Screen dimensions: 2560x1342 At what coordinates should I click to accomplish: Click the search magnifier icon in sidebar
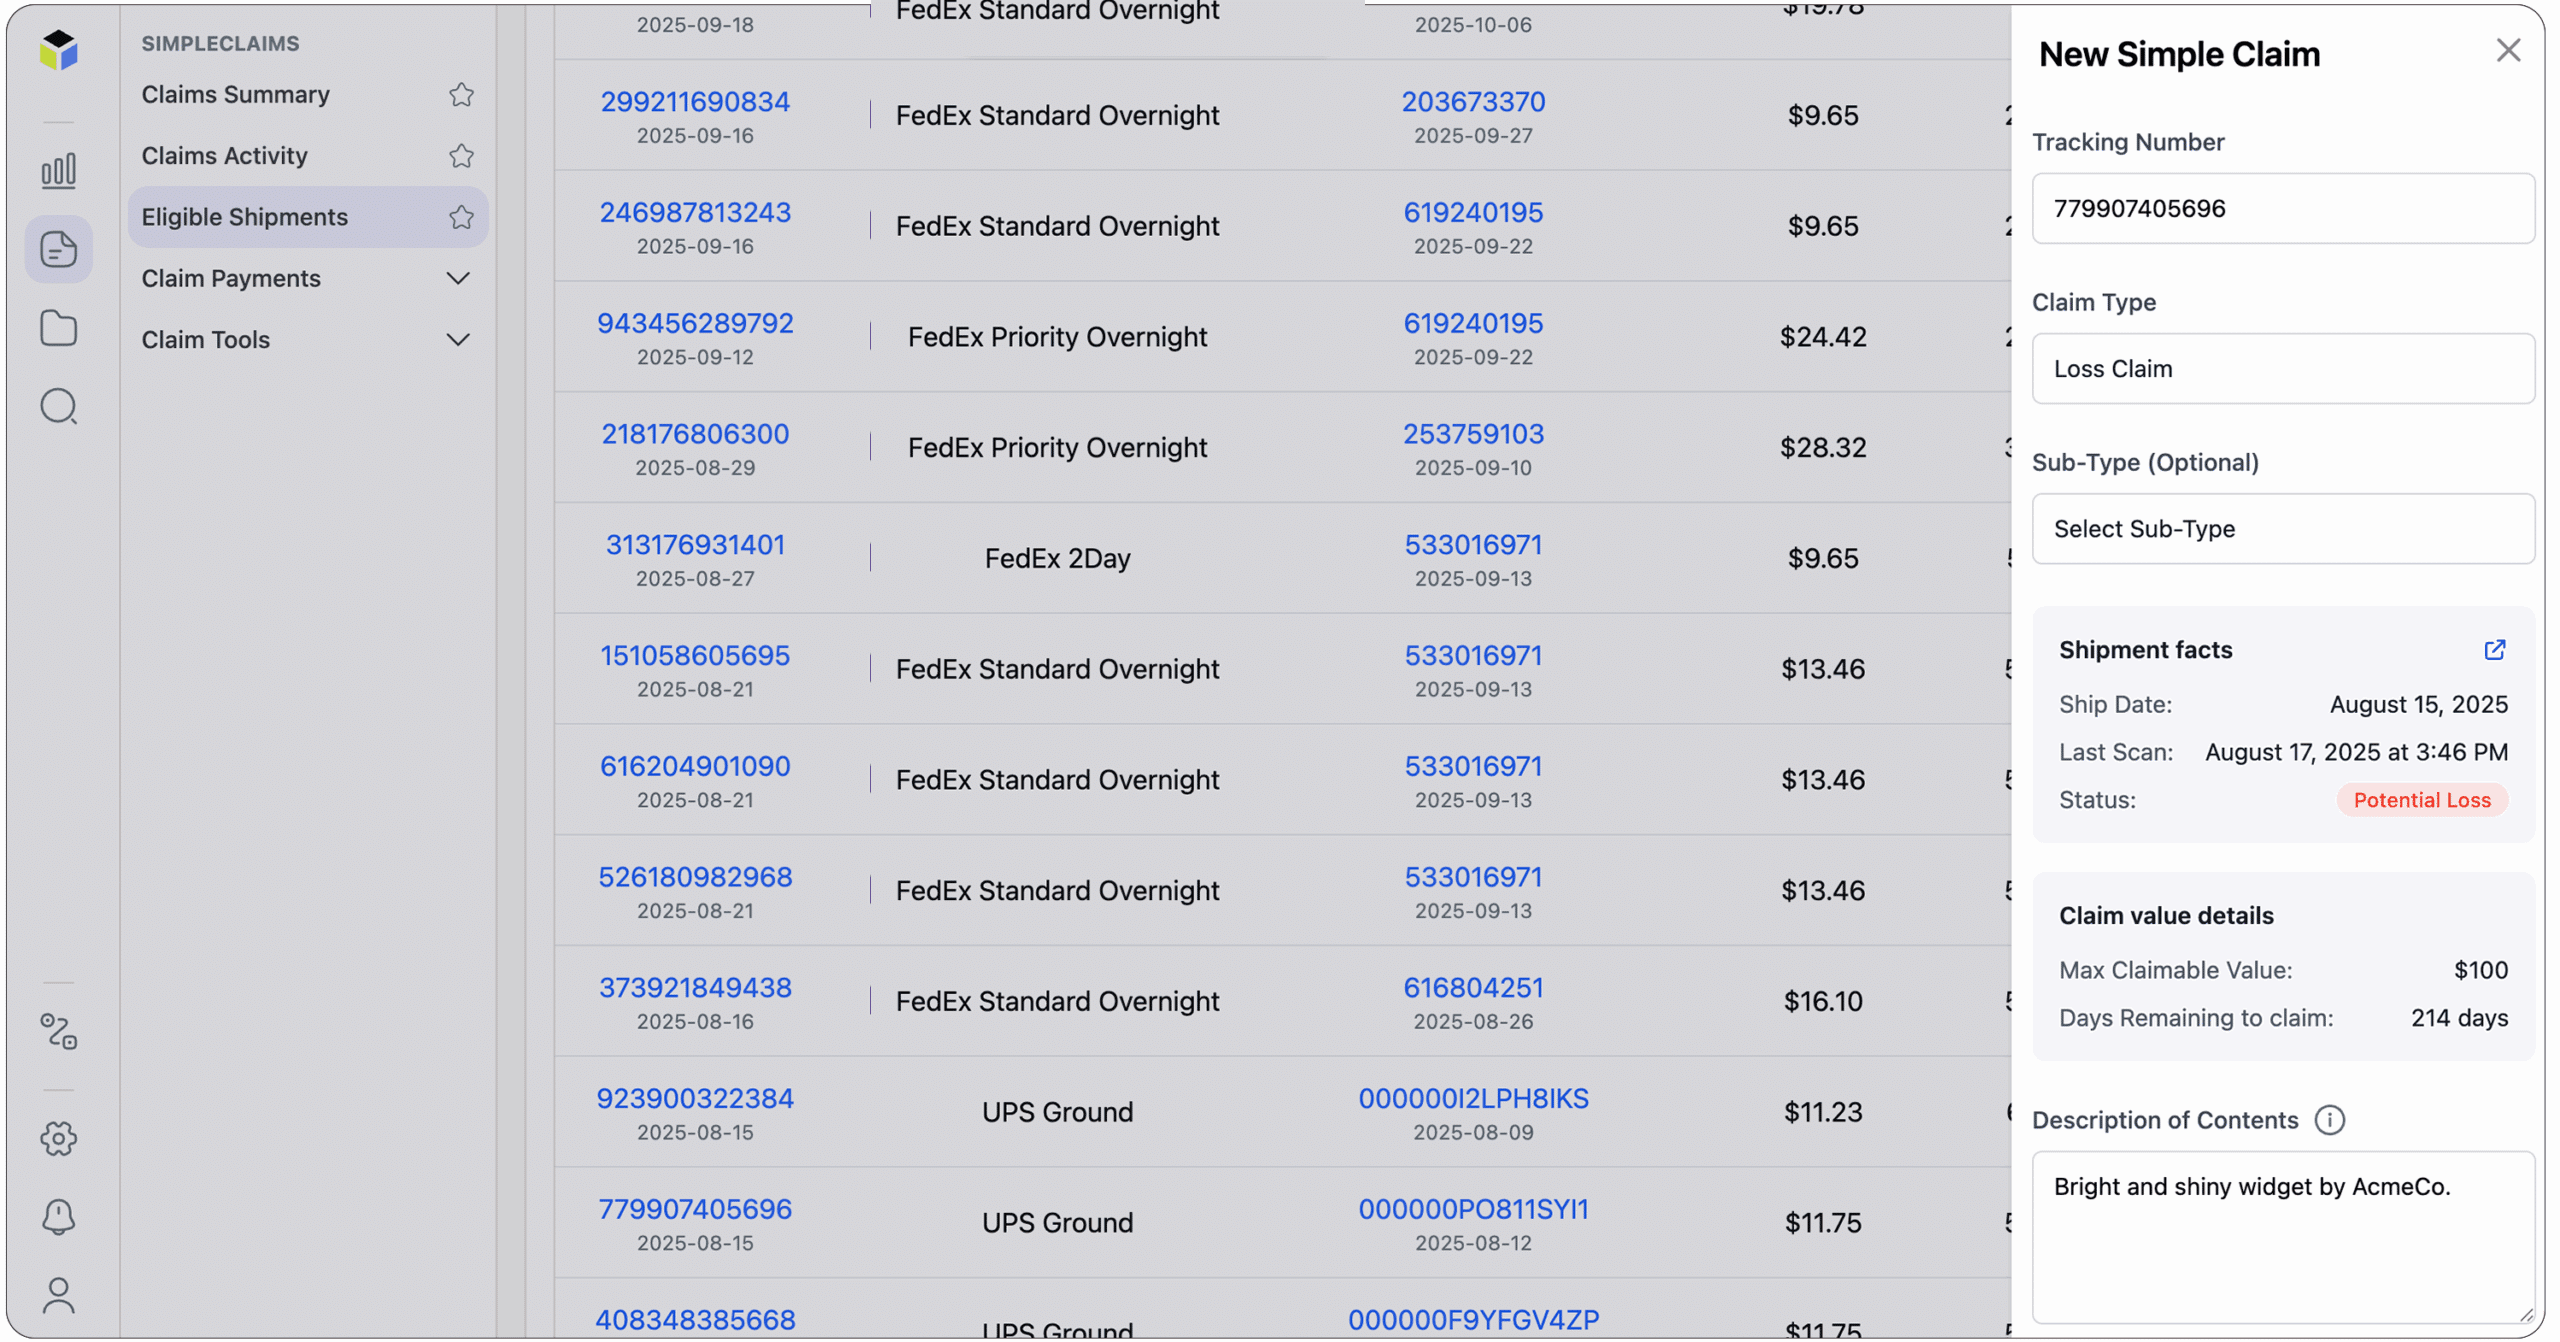pyautogui.click(x=58, y=406)
